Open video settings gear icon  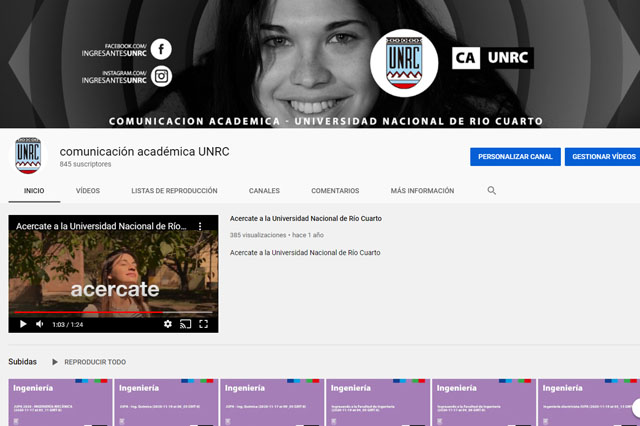(167, 324)
